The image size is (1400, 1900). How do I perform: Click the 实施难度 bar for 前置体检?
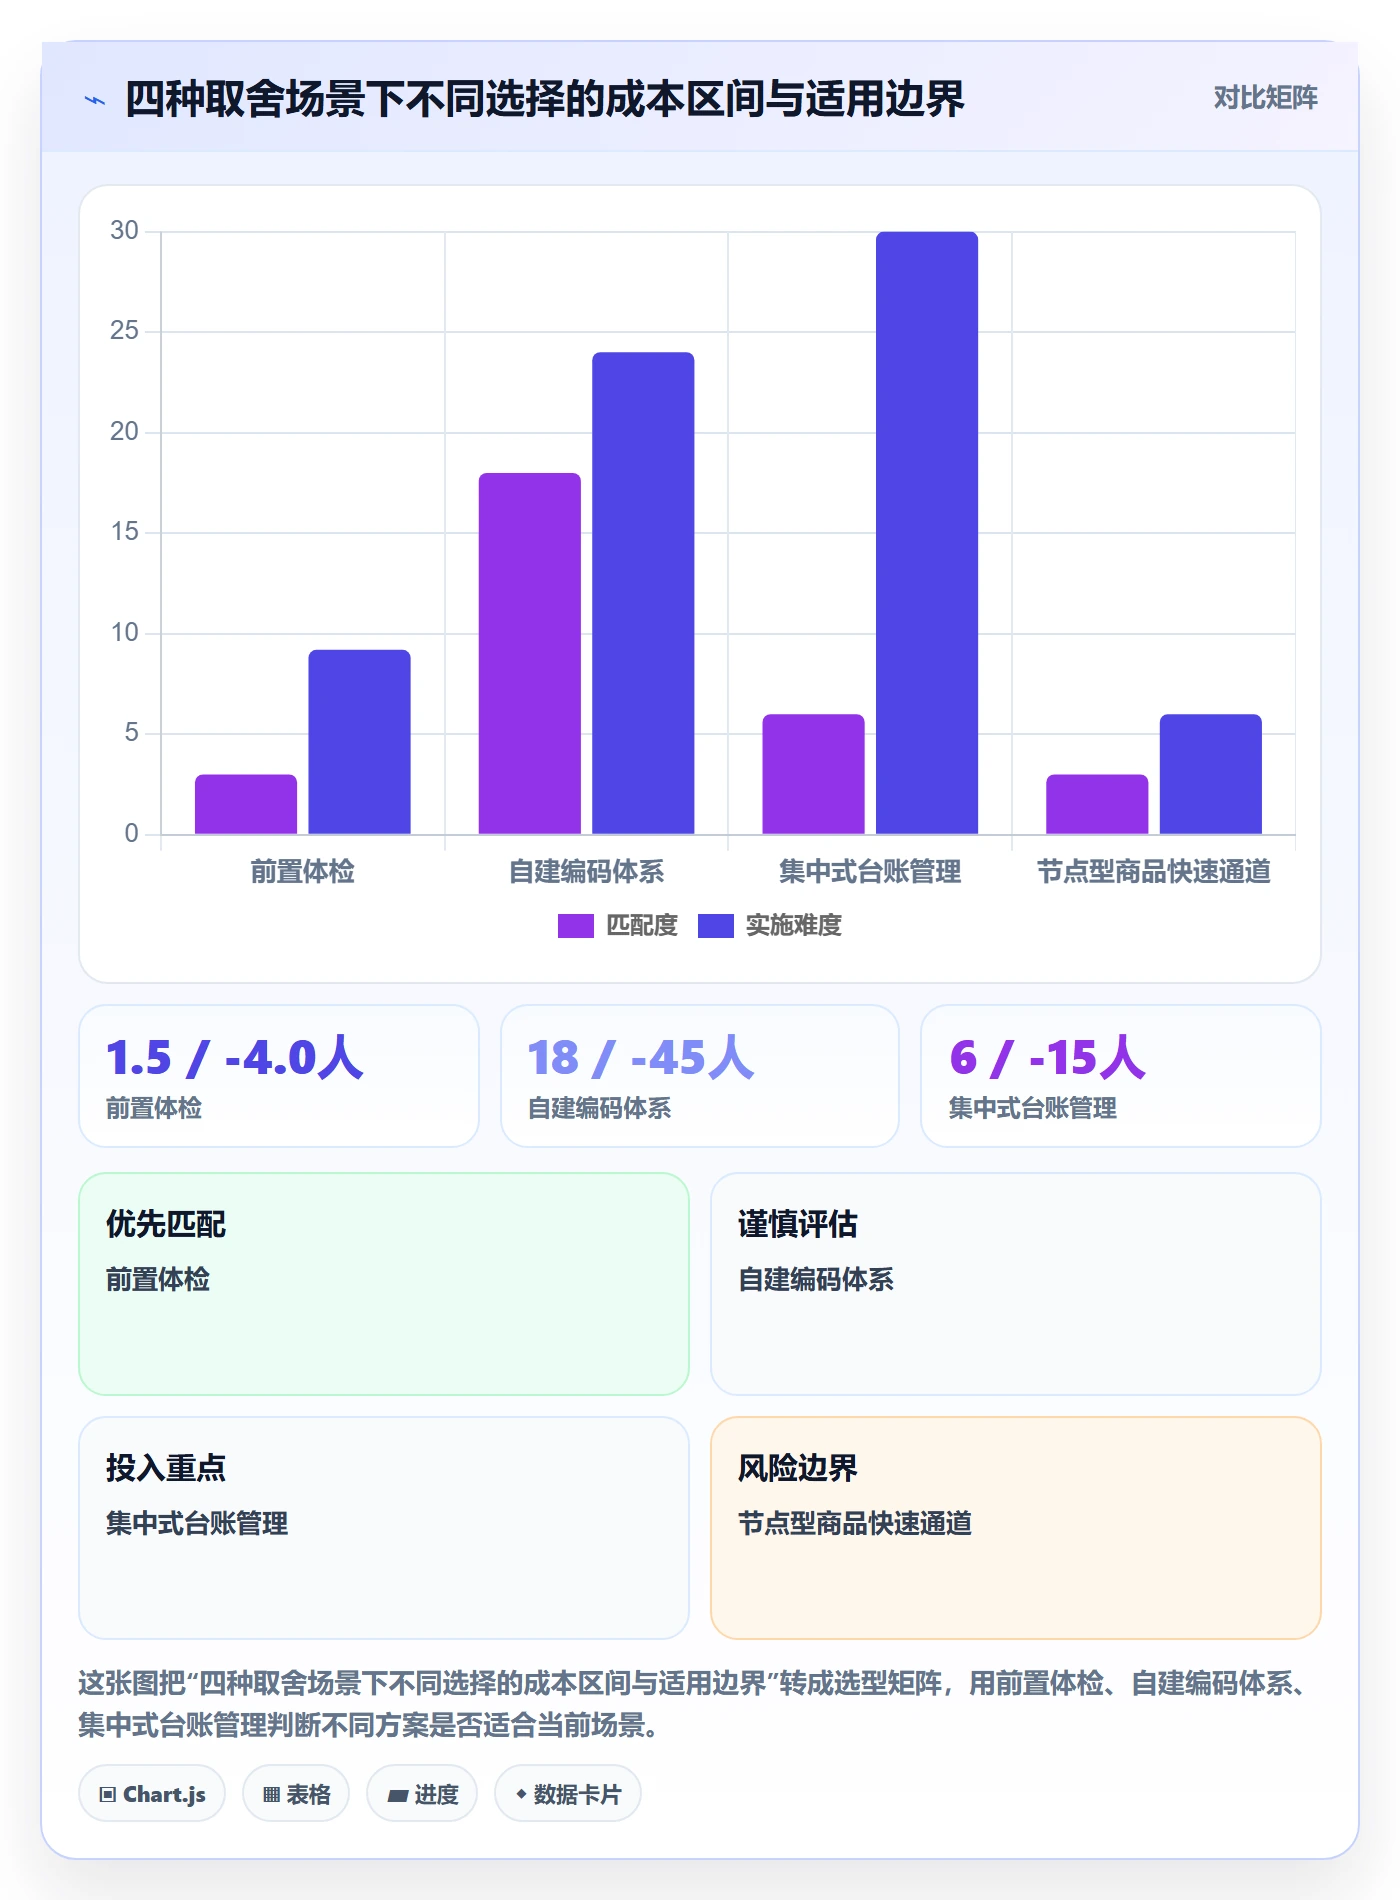[x=359, y=742]
